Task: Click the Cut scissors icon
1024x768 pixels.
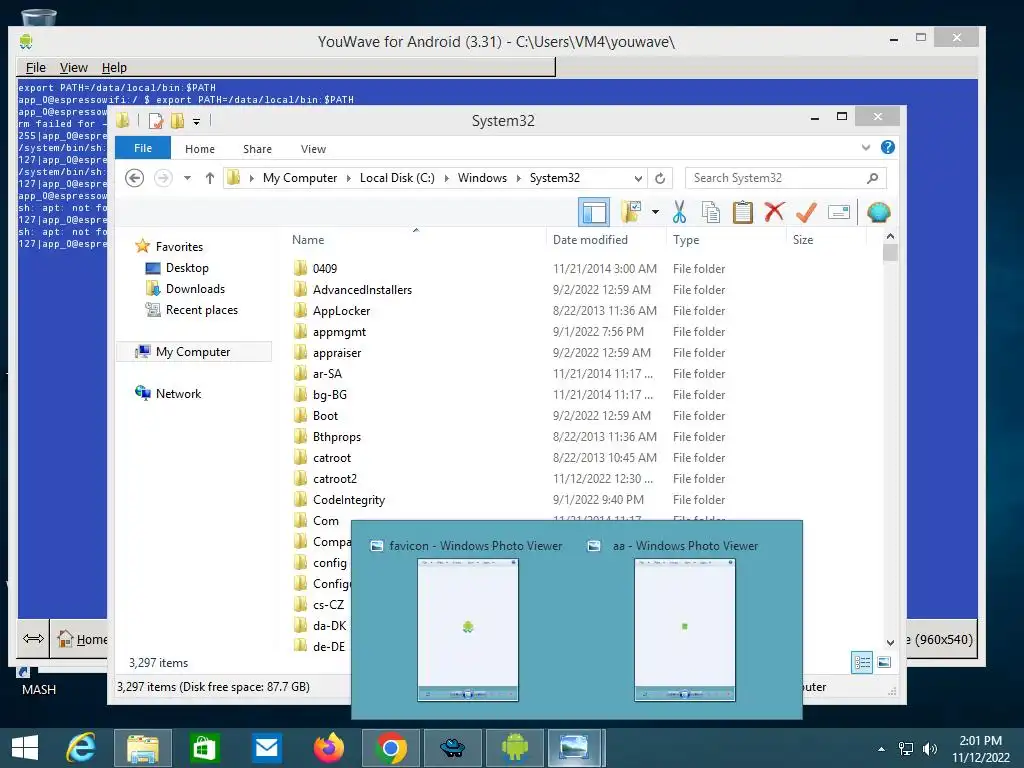Action: point(679,212)
